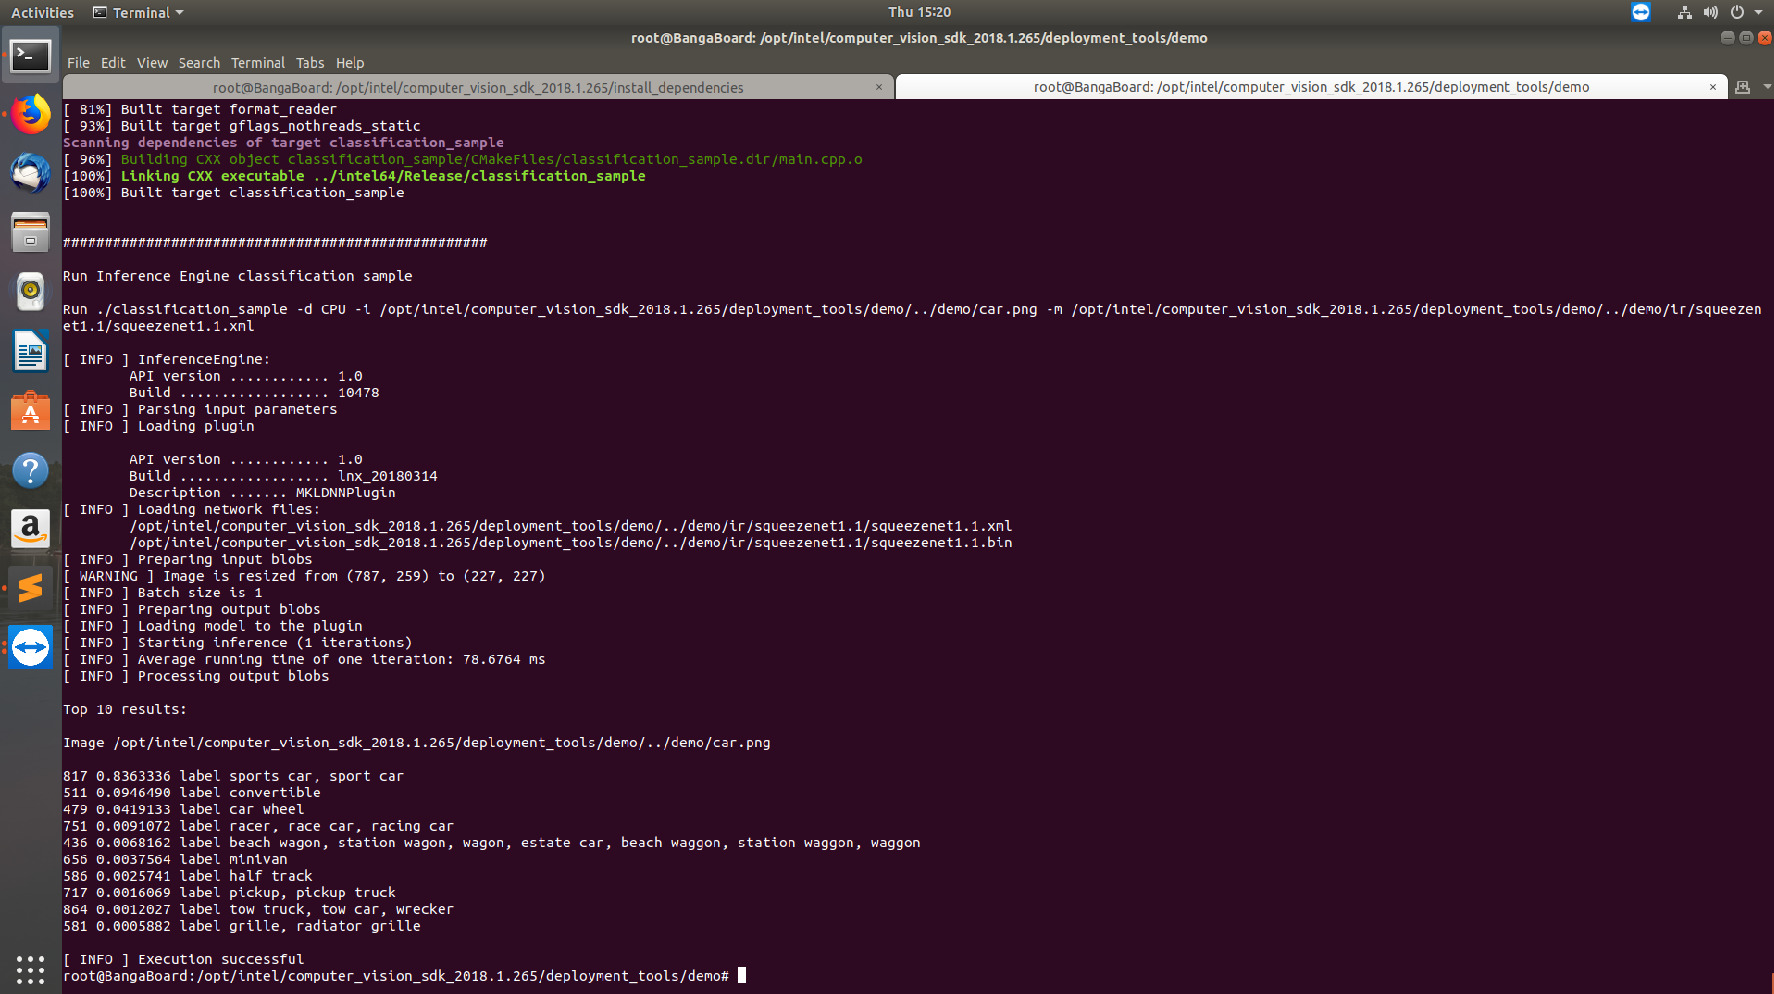The height and width of the screenshot is (994, 1774).
Task: Open Ubuntu Software from the dock
Action: (30, 410)
